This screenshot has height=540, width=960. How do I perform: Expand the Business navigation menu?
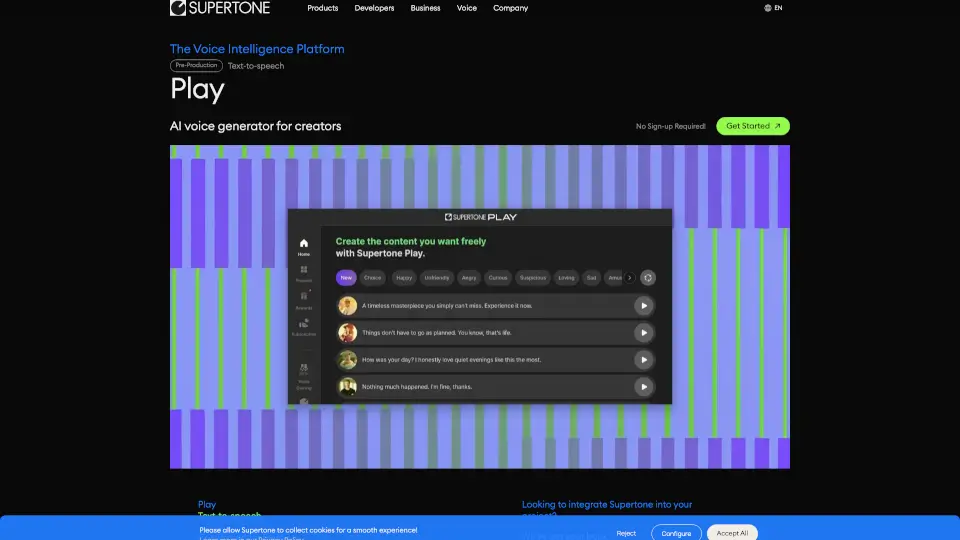pyautogui.click(x=425, y=8)
